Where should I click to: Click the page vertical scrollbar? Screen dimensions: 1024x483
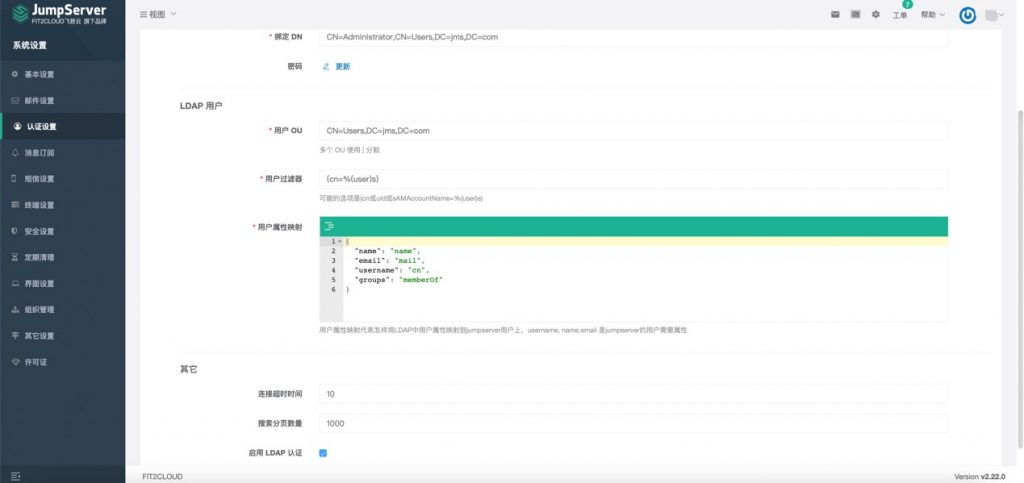[x=1020, y=281]
